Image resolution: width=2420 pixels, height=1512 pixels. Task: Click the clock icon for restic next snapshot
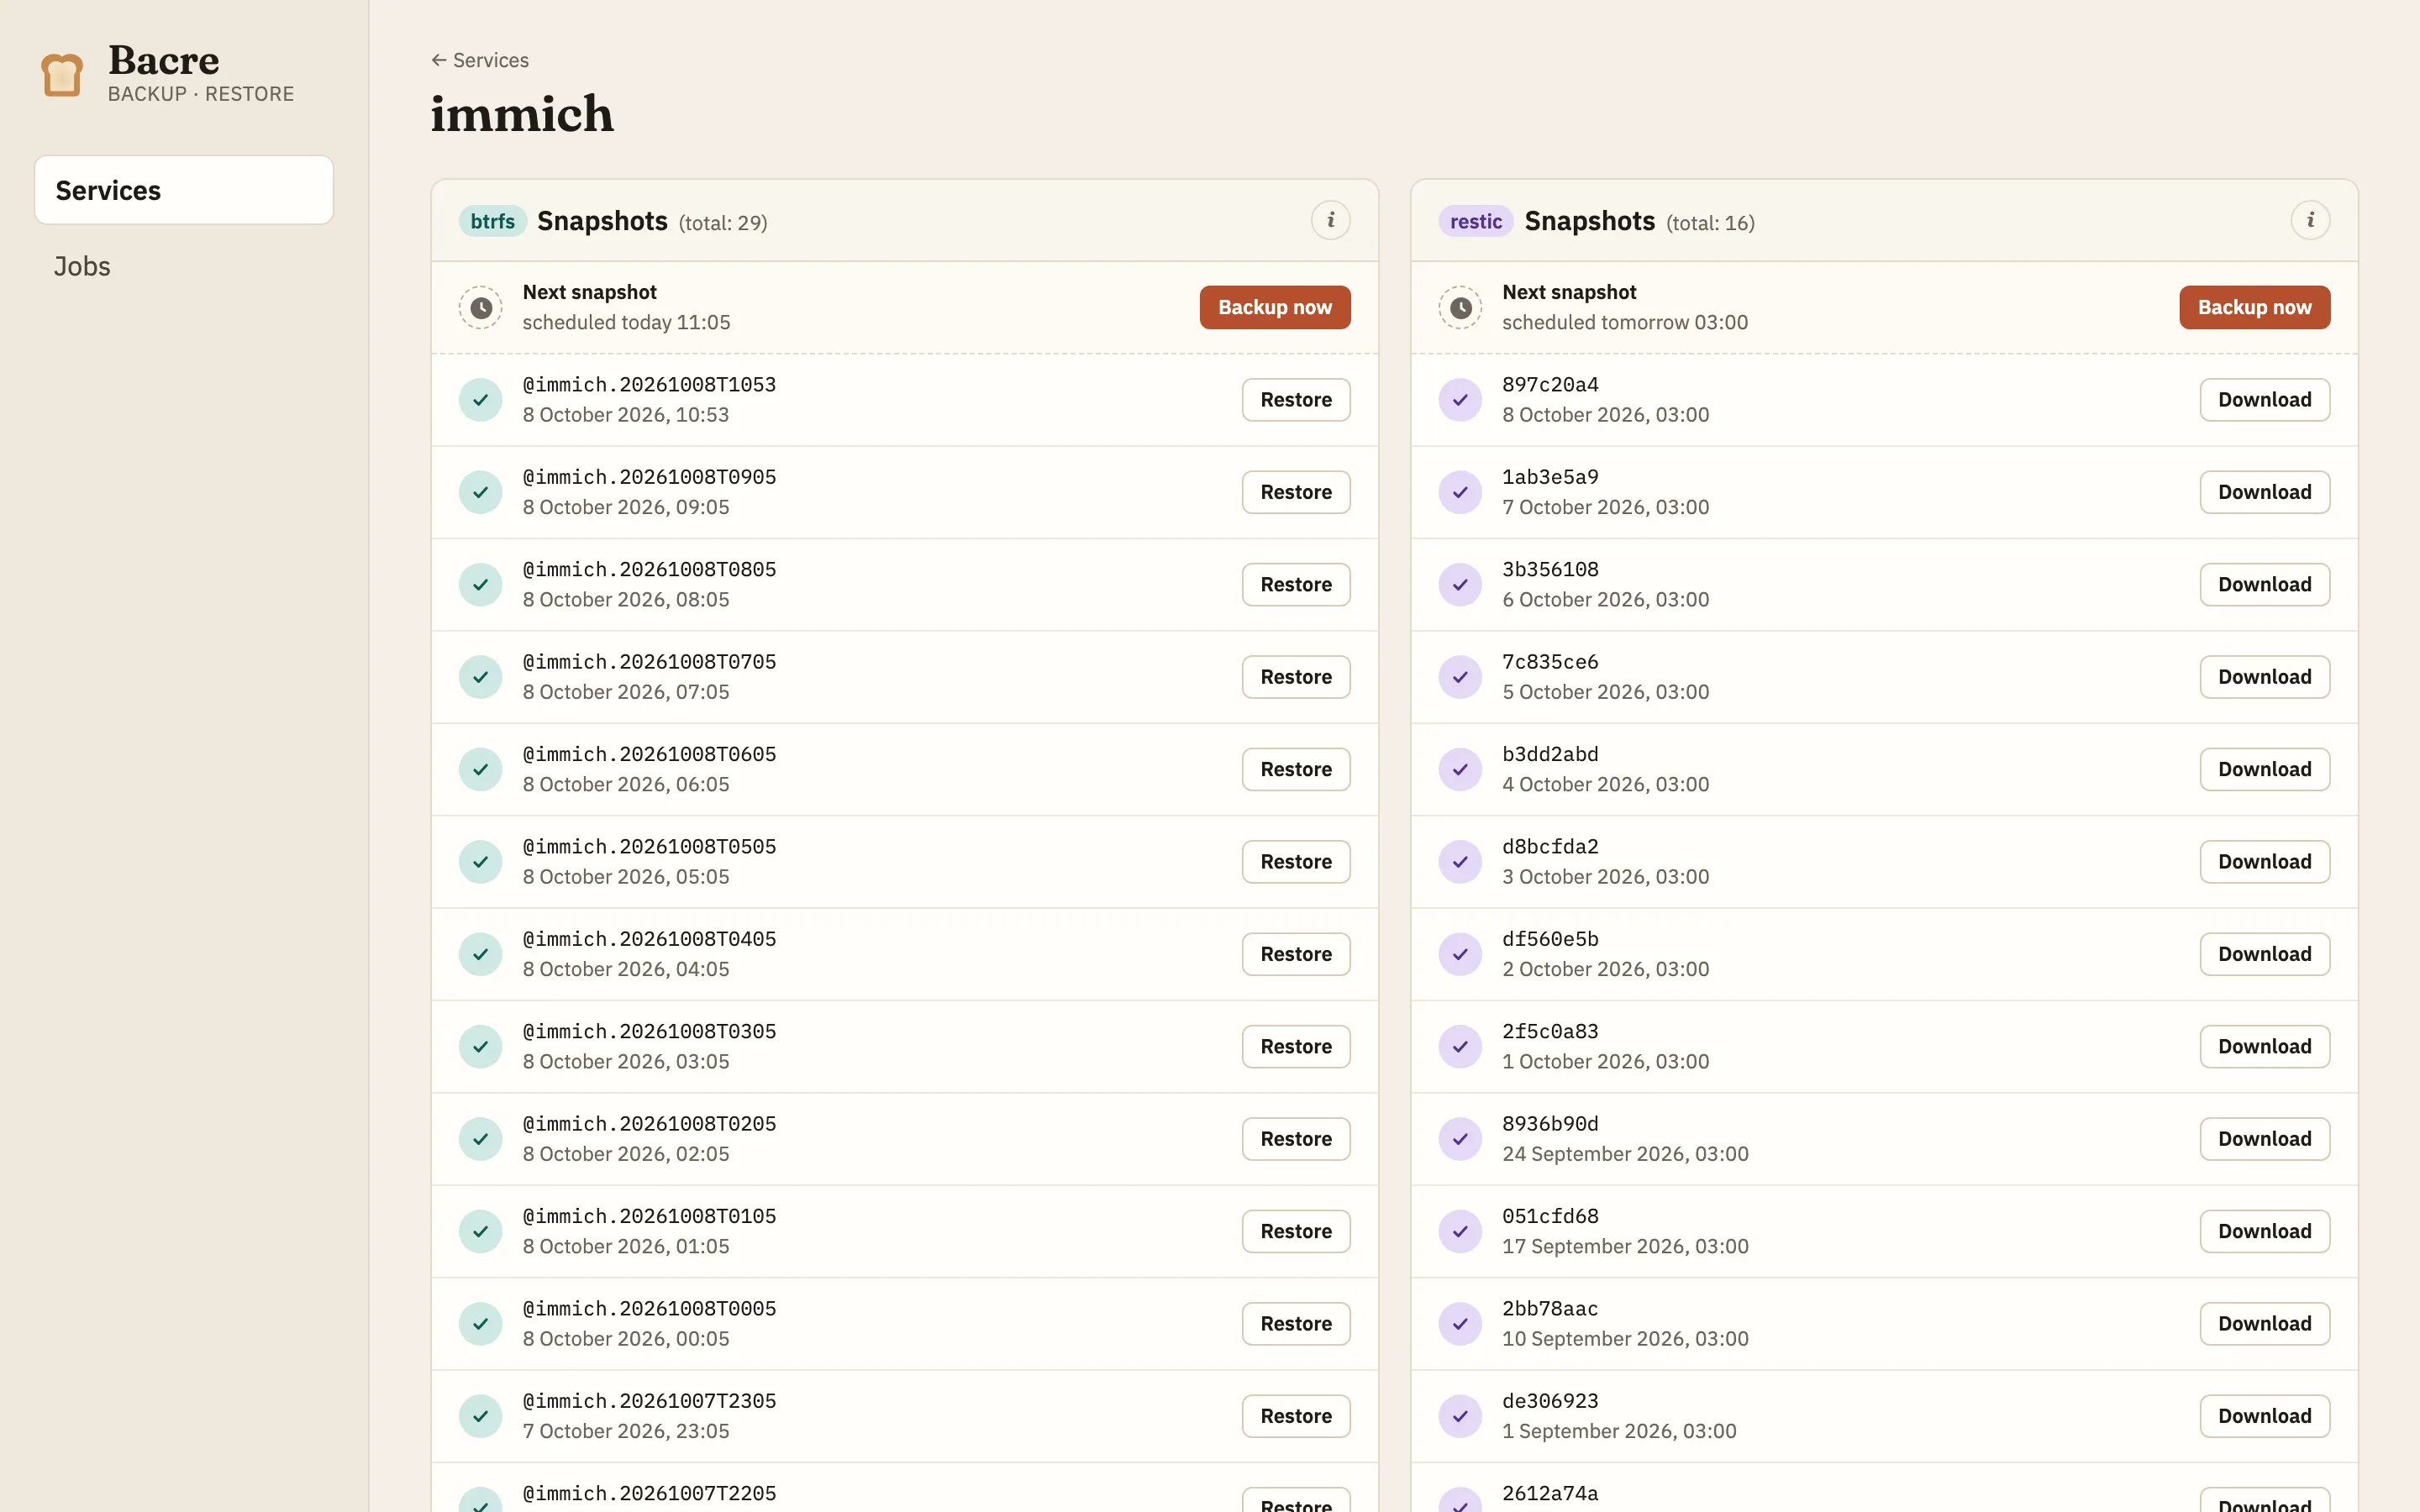pyautogui.click(x=1460, y=307)
